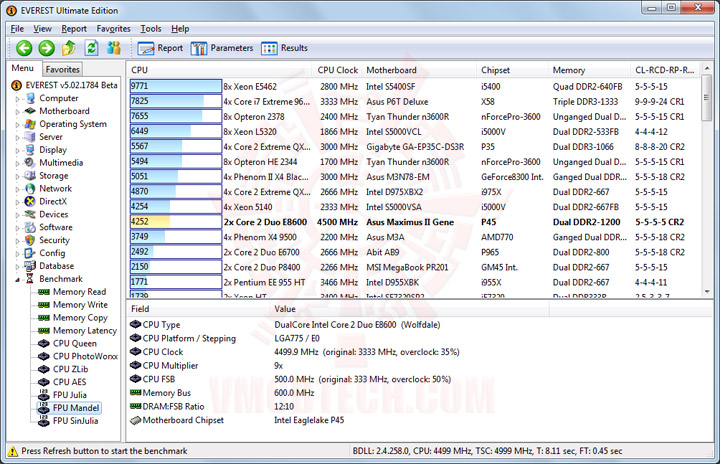Select the Benchmark hourglass icon
Image resolution: width=720 pixels, height=464 pixels.
(30, 278)
